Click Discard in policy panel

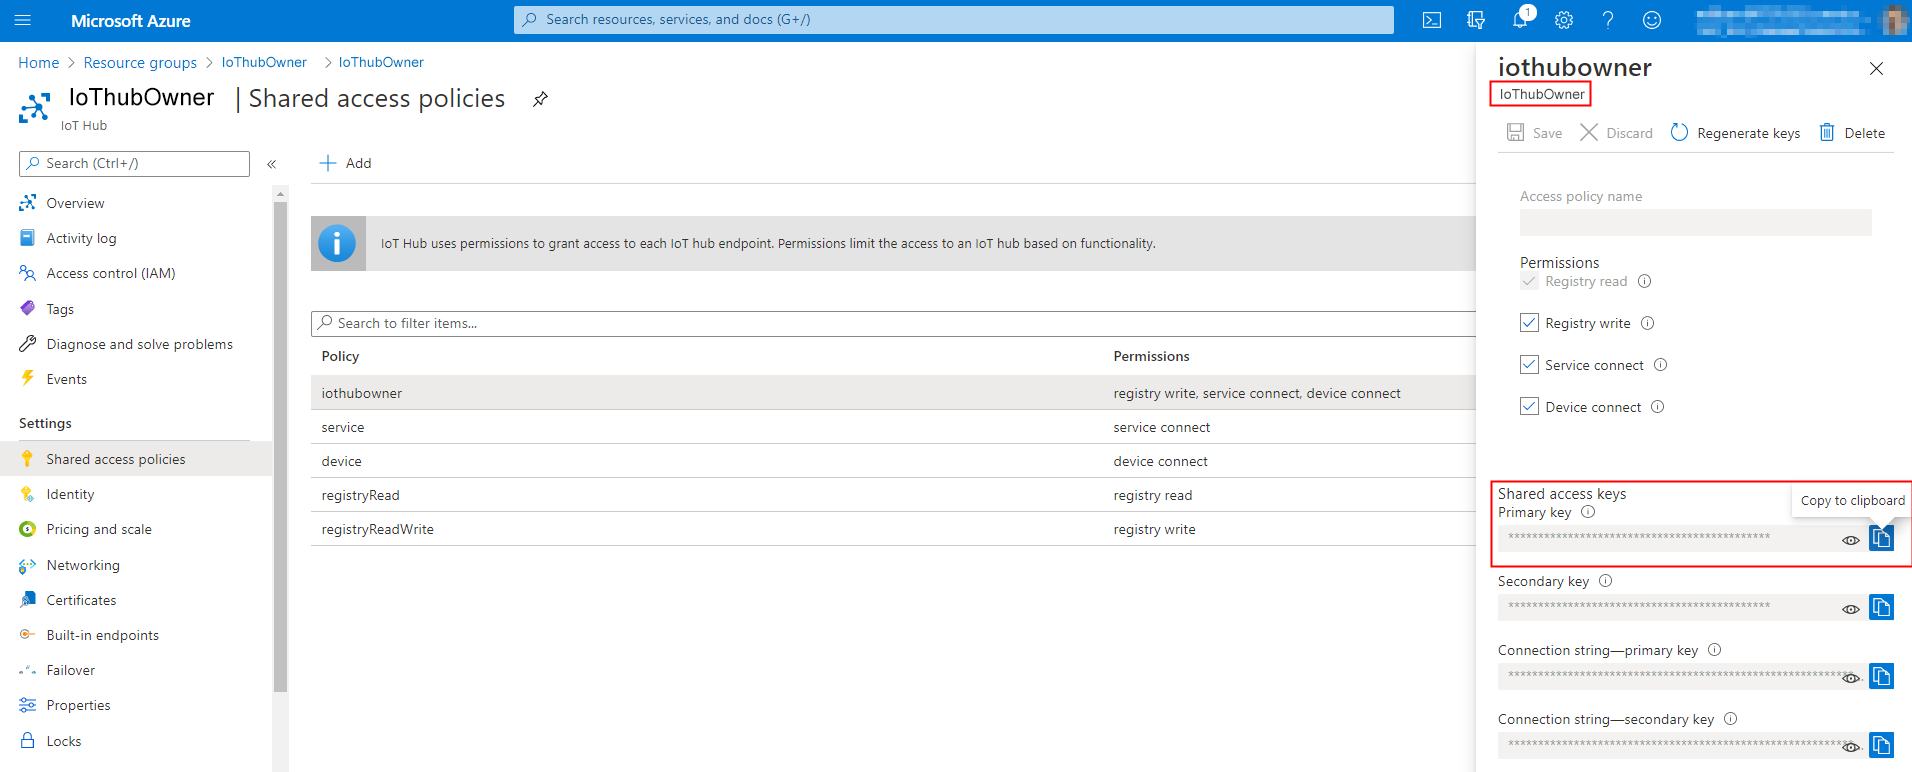click(1616, 133)
